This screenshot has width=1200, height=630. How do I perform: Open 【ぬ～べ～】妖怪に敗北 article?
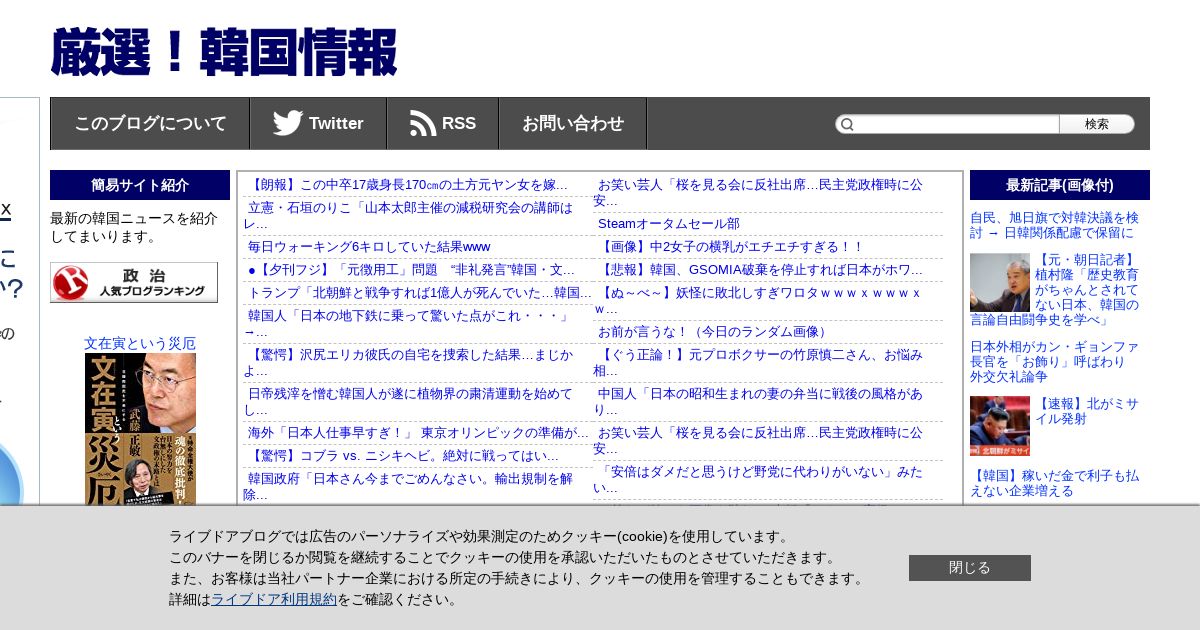pos(757,300)
